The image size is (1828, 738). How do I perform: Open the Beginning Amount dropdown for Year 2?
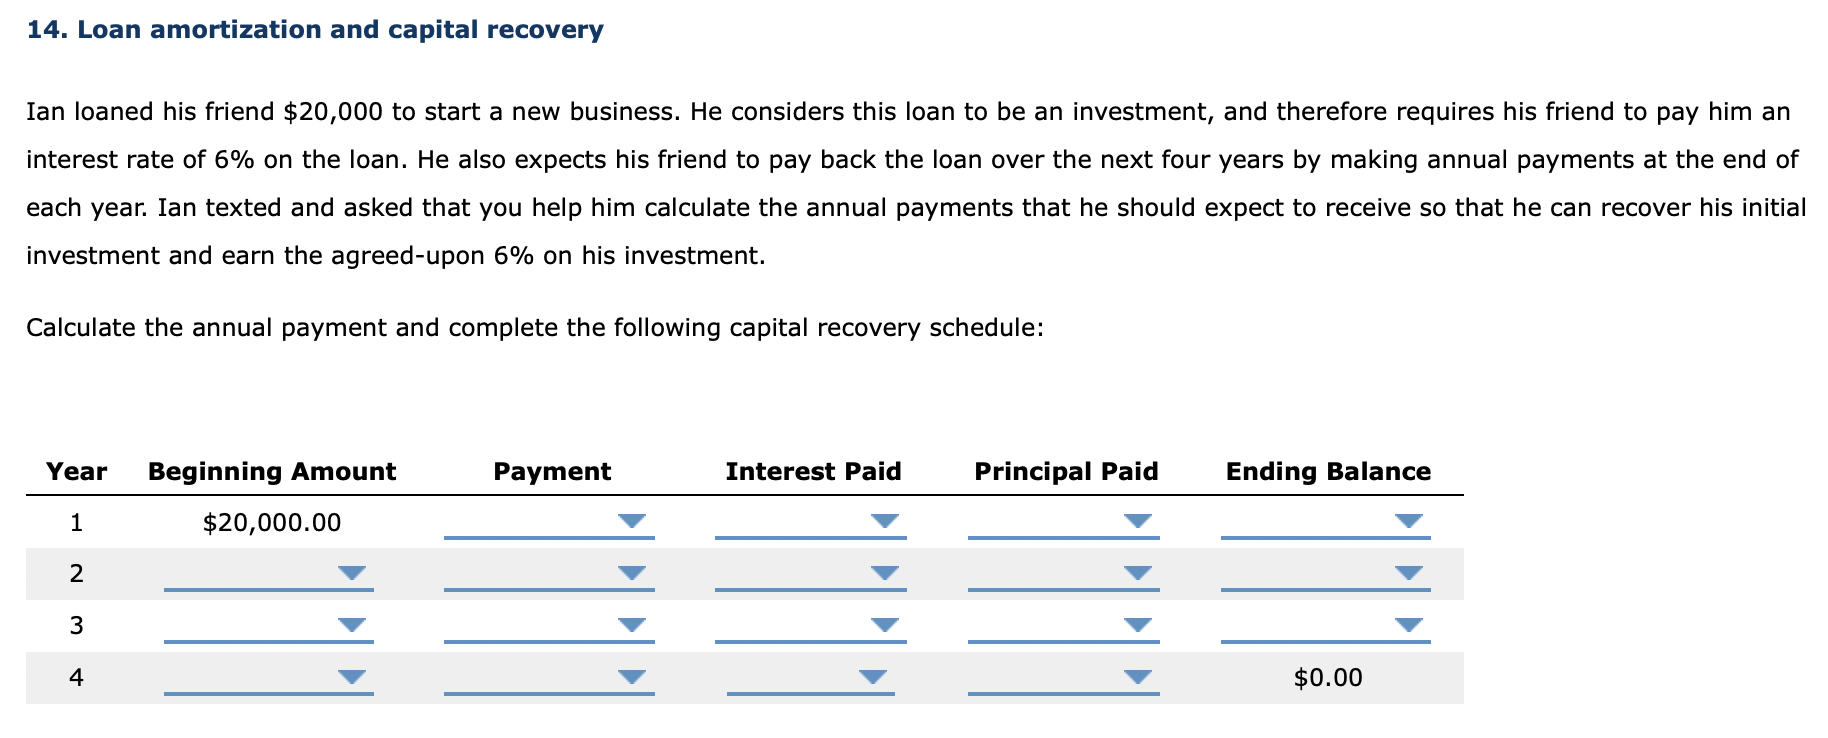tap(352, 571)
